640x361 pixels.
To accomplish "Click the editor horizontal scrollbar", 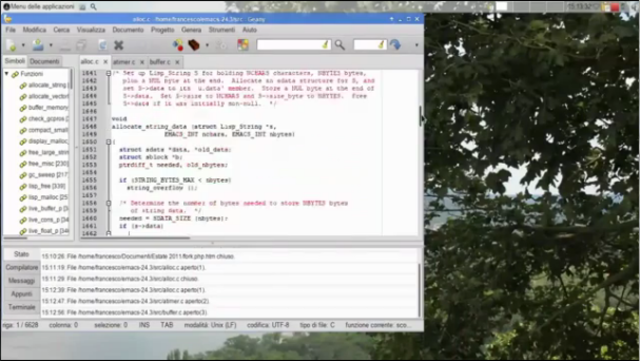I will point(135,238).
